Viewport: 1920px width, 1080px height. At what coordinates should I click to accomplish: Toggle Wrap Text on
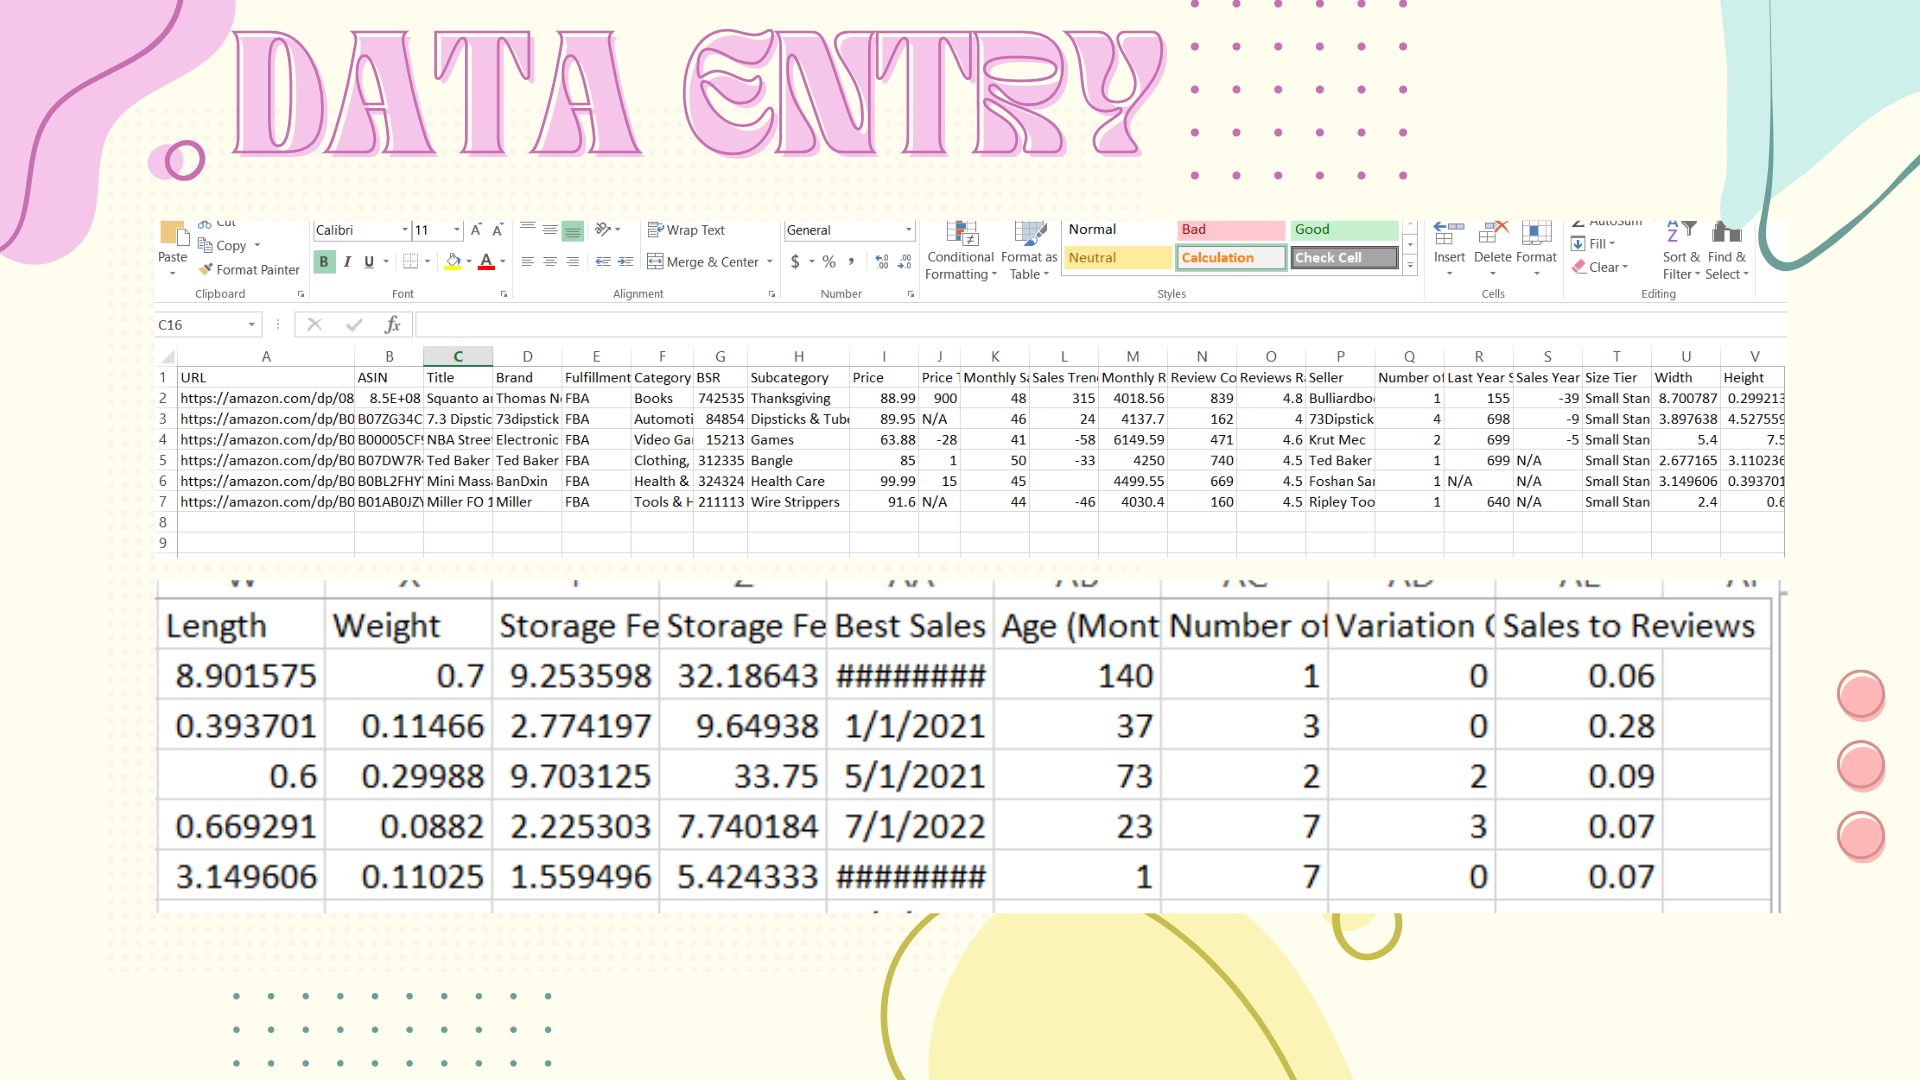pyautogui.click(x=686, y=230)
